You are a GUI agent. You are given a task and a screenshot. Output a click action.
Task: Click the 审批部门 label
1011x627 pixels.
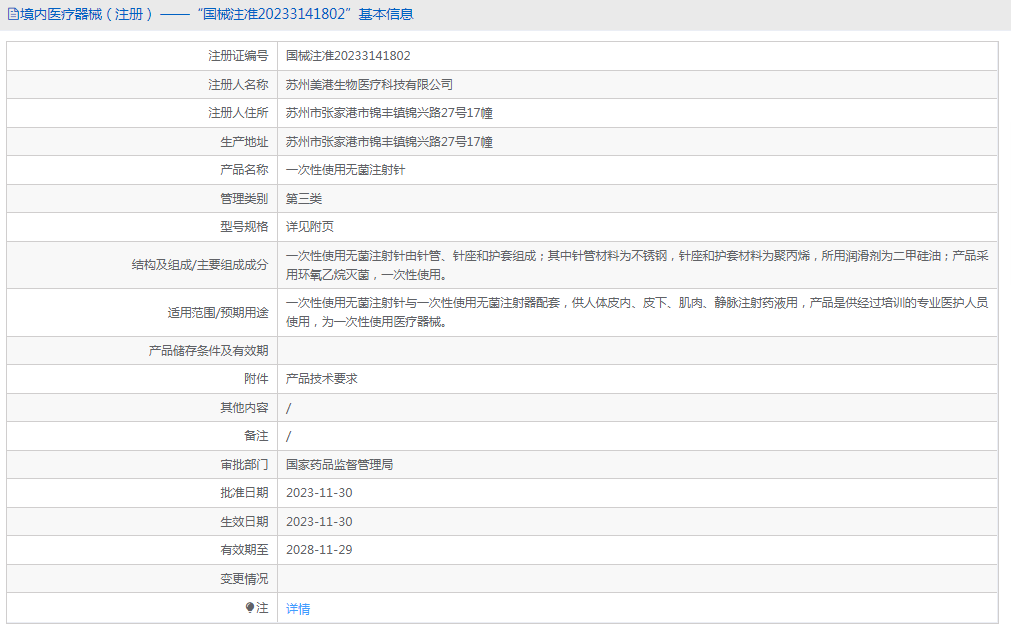[244, 465]
